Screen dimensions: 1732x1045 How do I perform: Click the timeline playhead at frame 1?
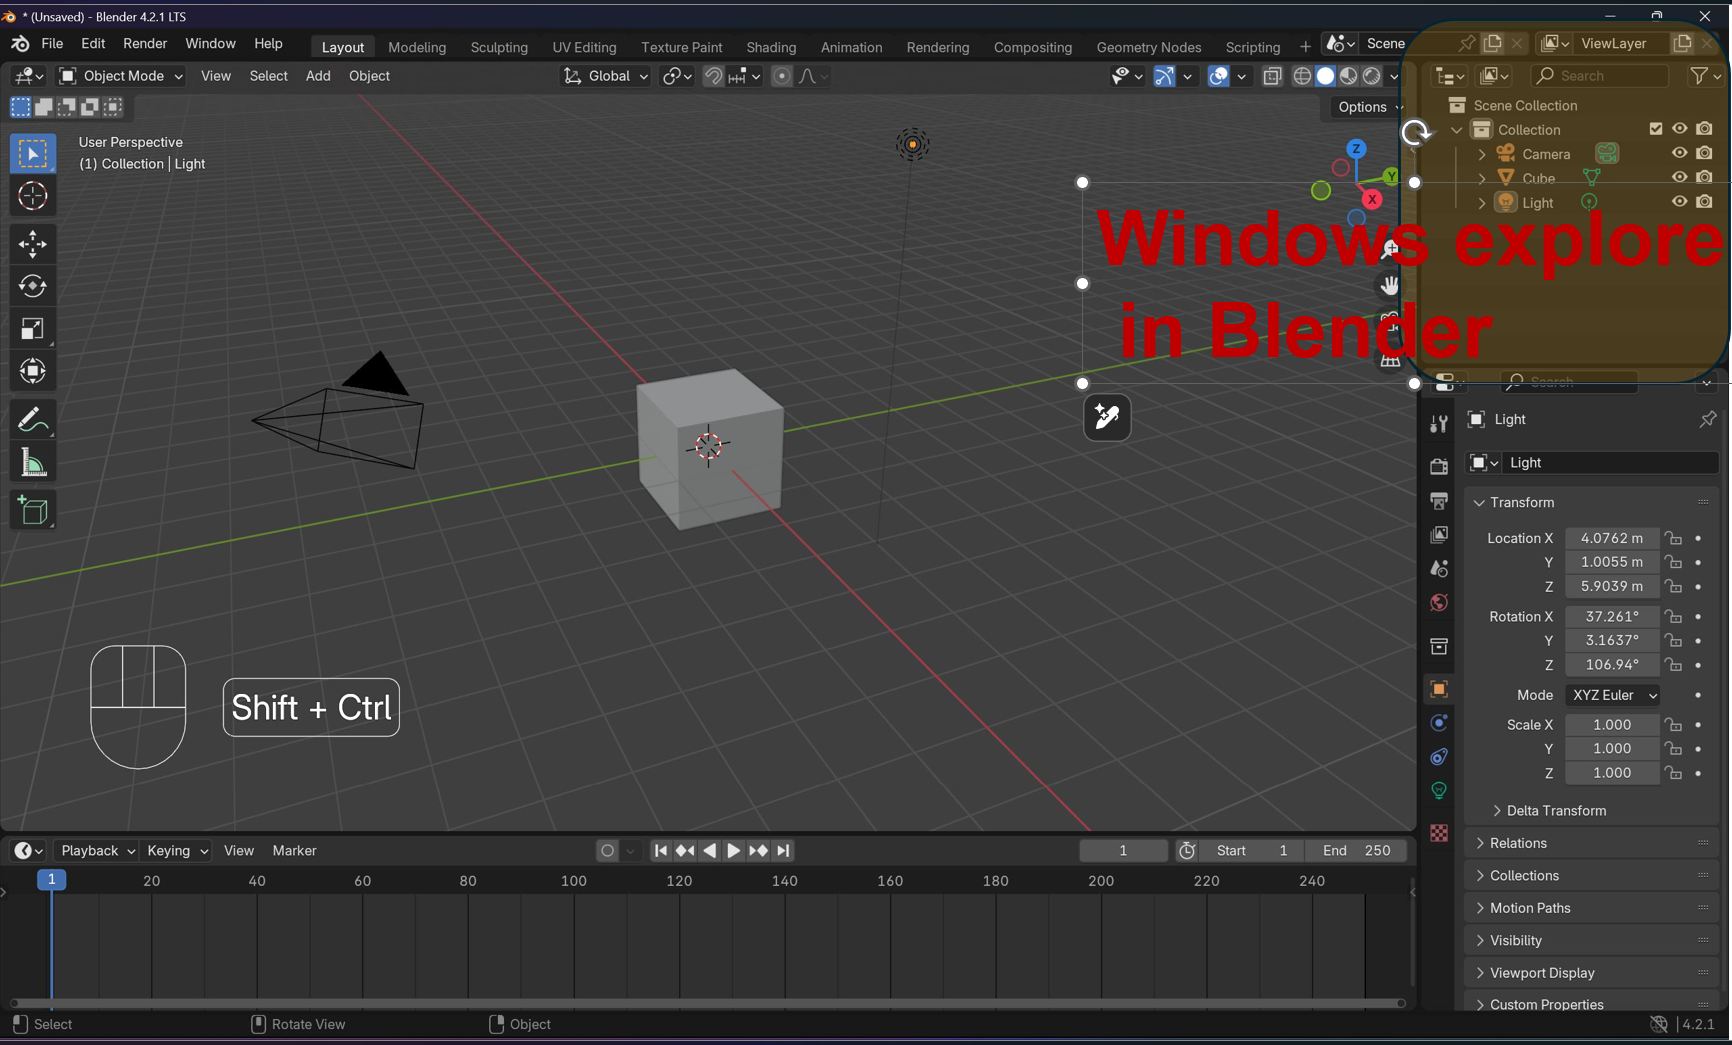click(52, 880)
